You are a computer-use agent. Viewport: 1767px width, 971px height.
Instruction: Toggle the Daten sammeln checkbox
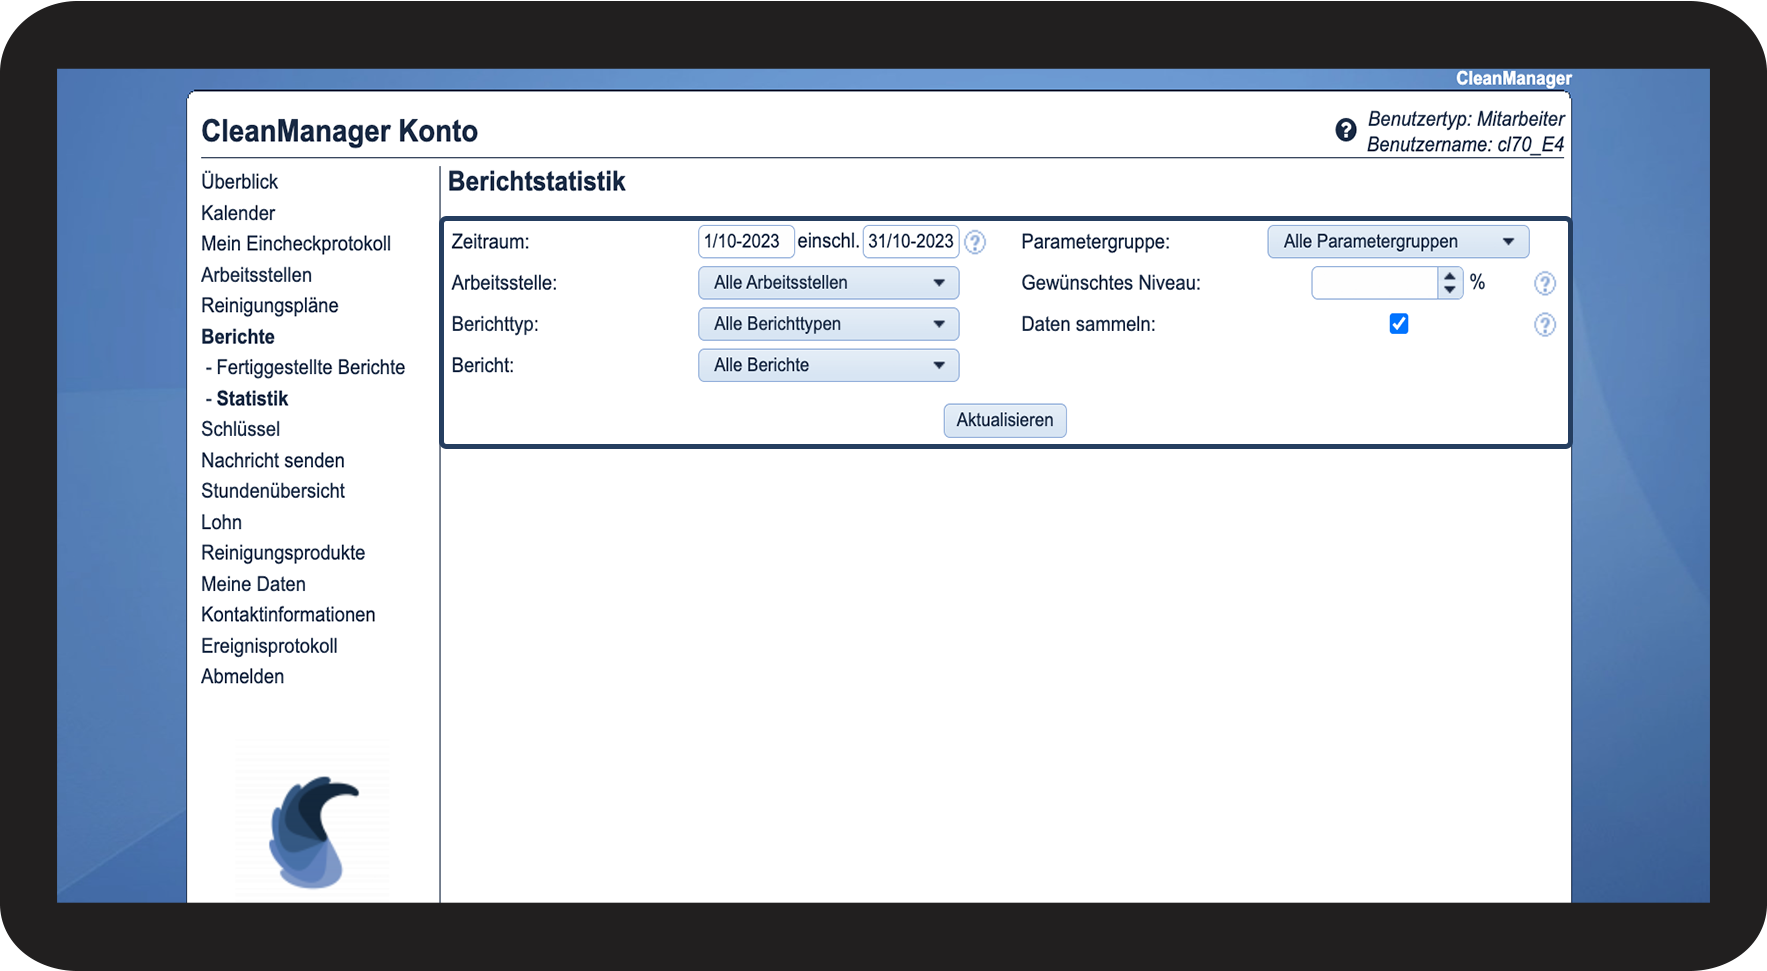(1398, 324)
